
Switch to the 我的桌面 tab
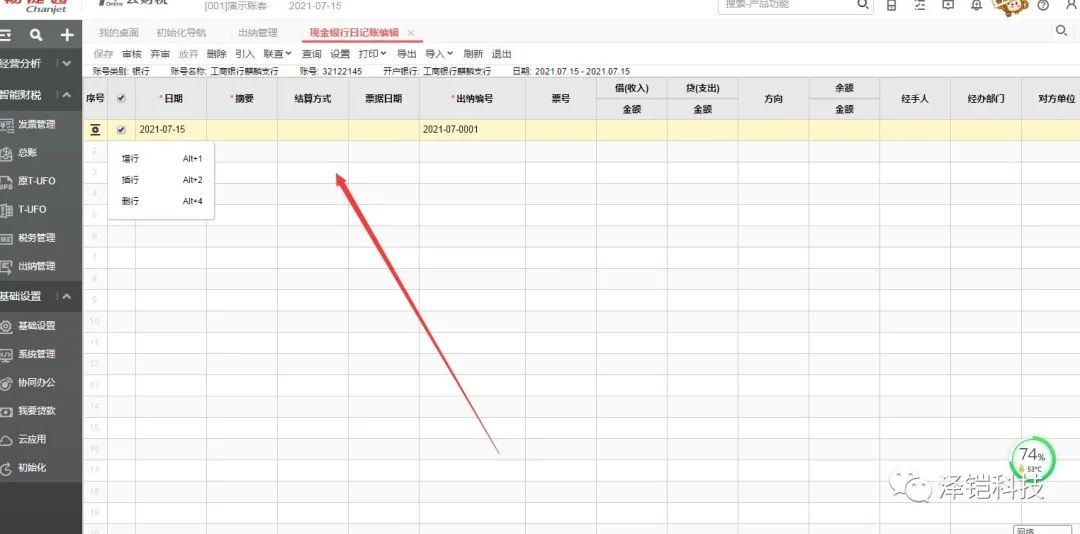[x=118, y=32]
